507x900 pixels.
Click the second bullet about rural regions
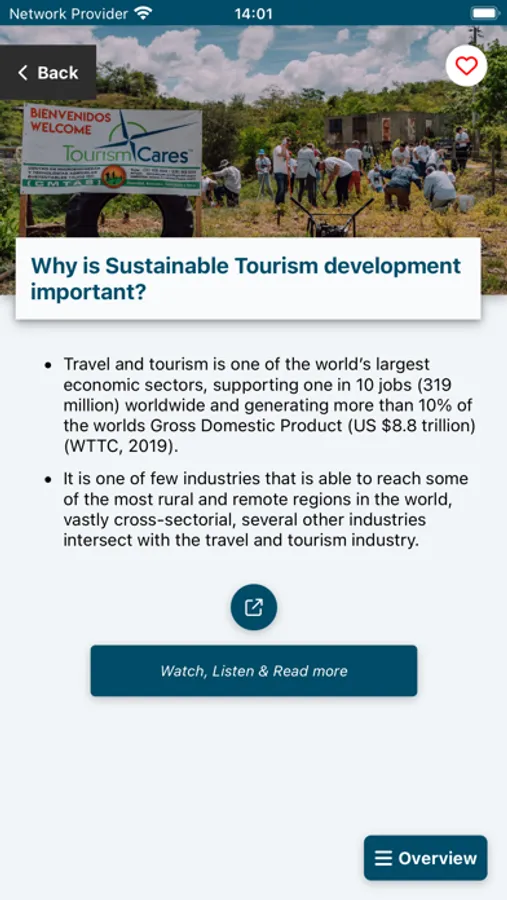(x=266, y=510)
